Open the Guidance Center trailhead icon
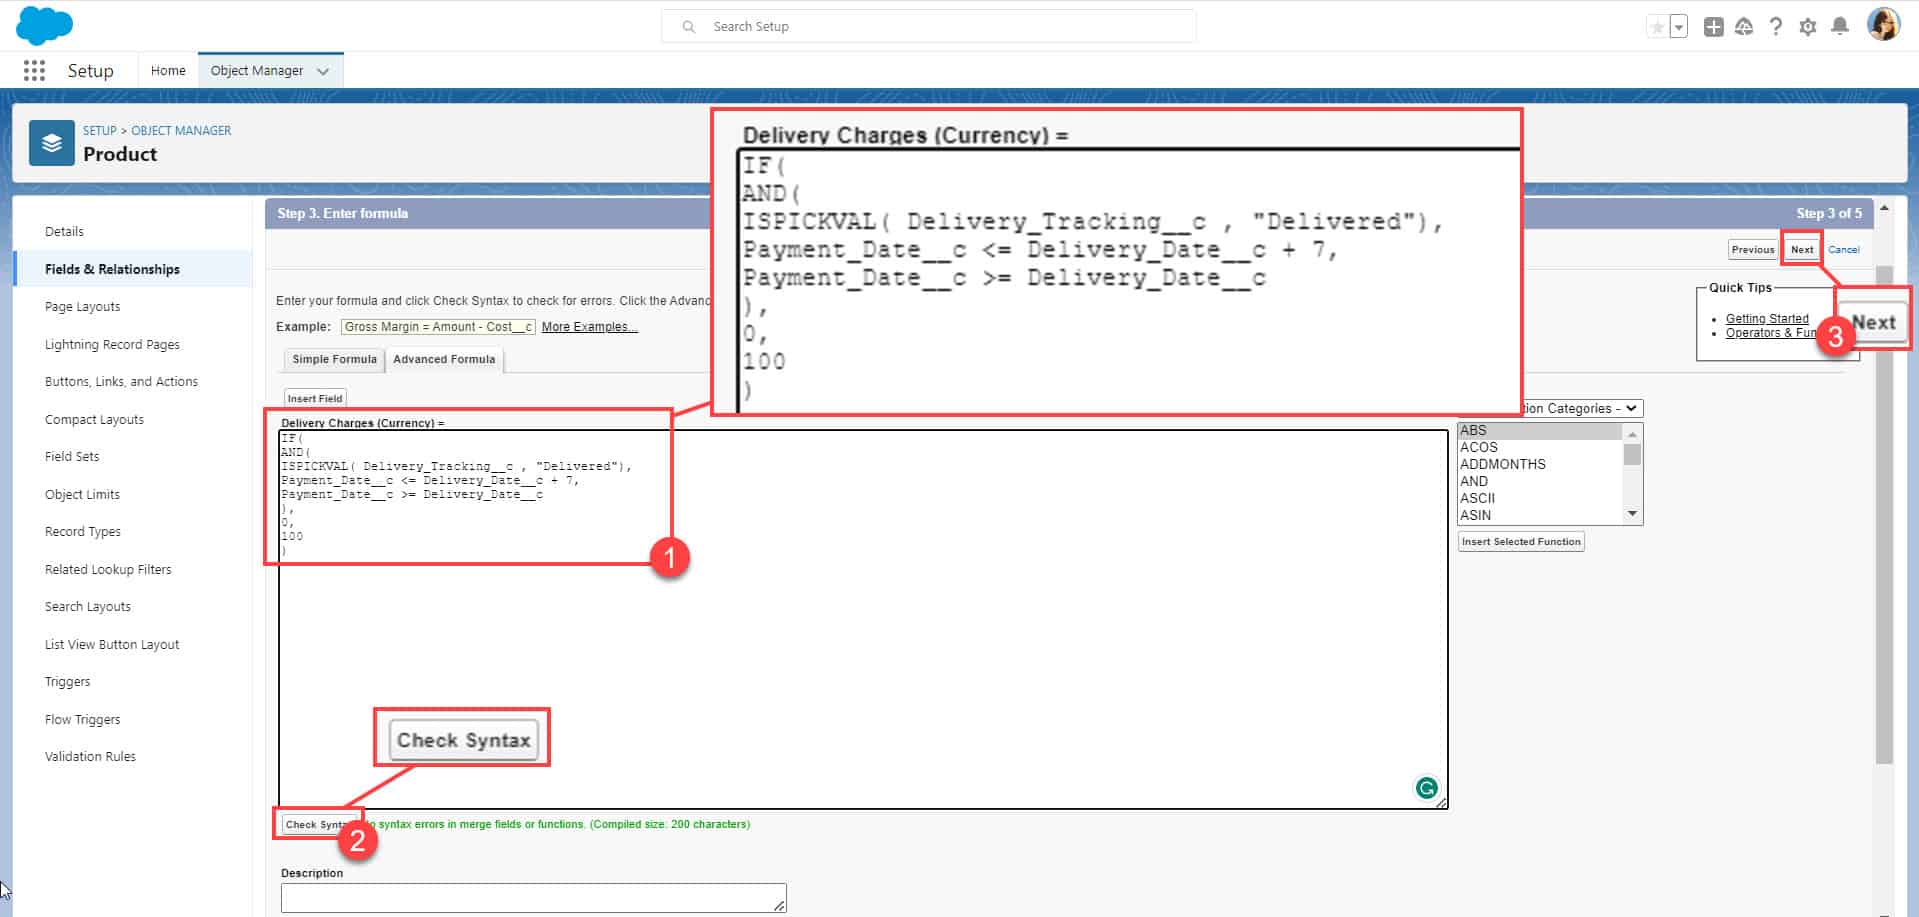Image resolution: width=1919 pixels, height=917 pixels. click(x=1743, y=27)
